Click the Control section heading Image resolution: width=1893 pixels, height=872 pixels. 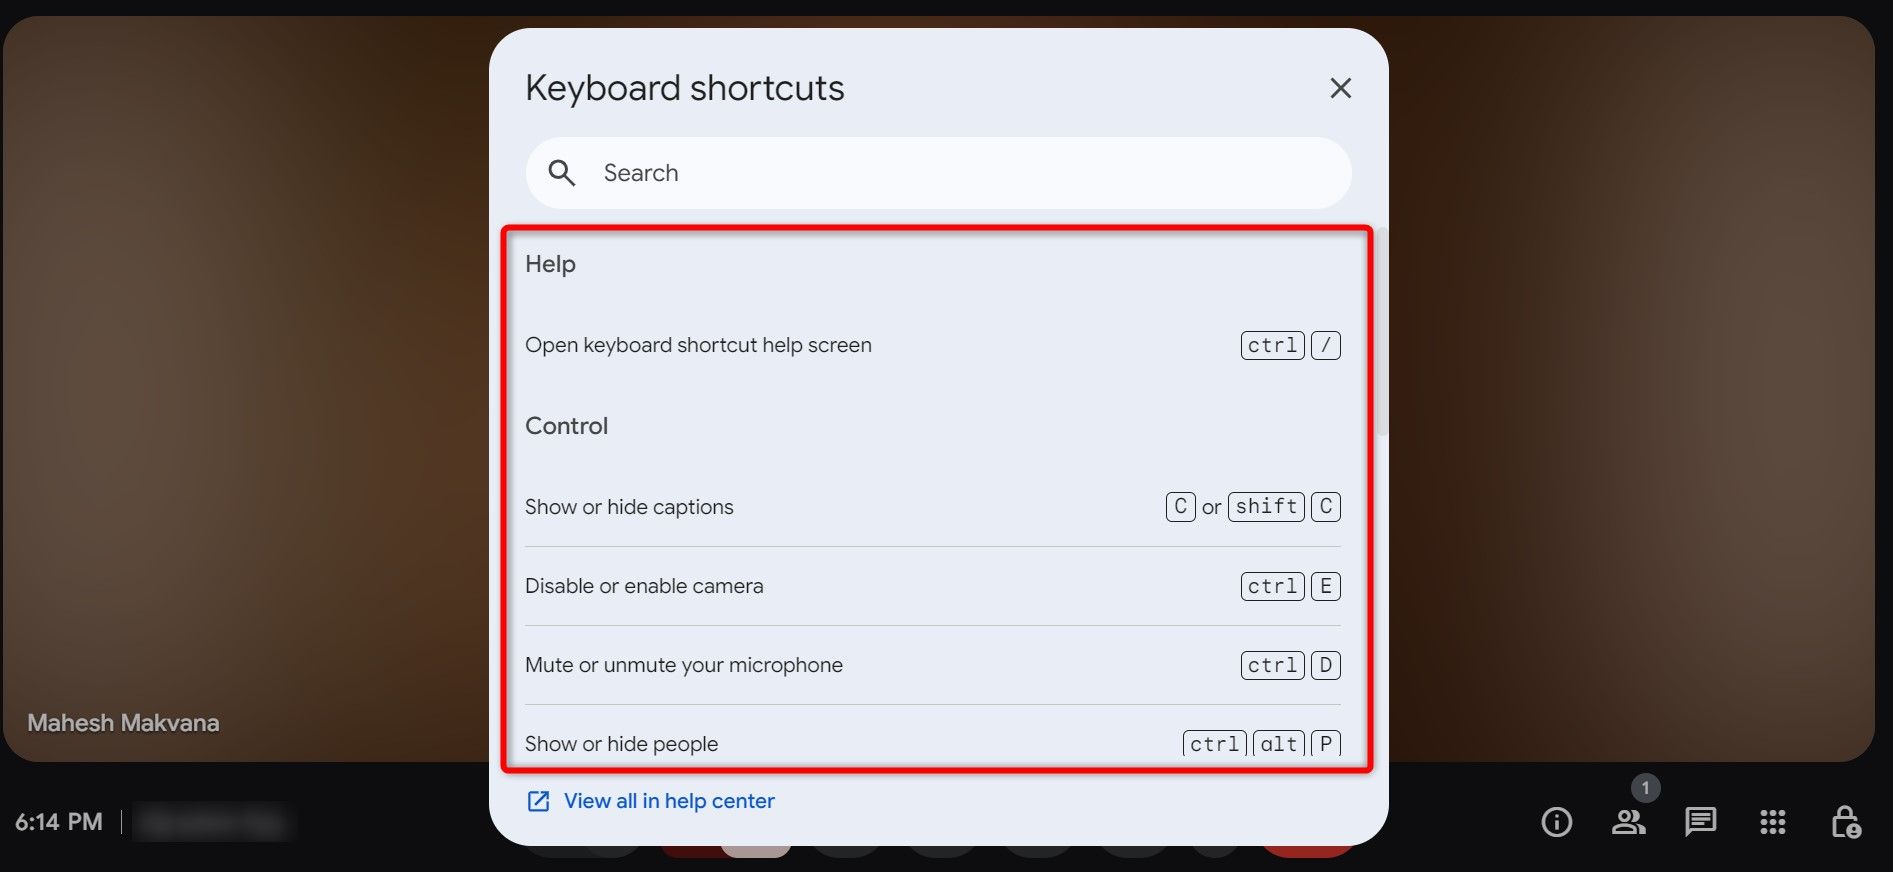point(567,426)
